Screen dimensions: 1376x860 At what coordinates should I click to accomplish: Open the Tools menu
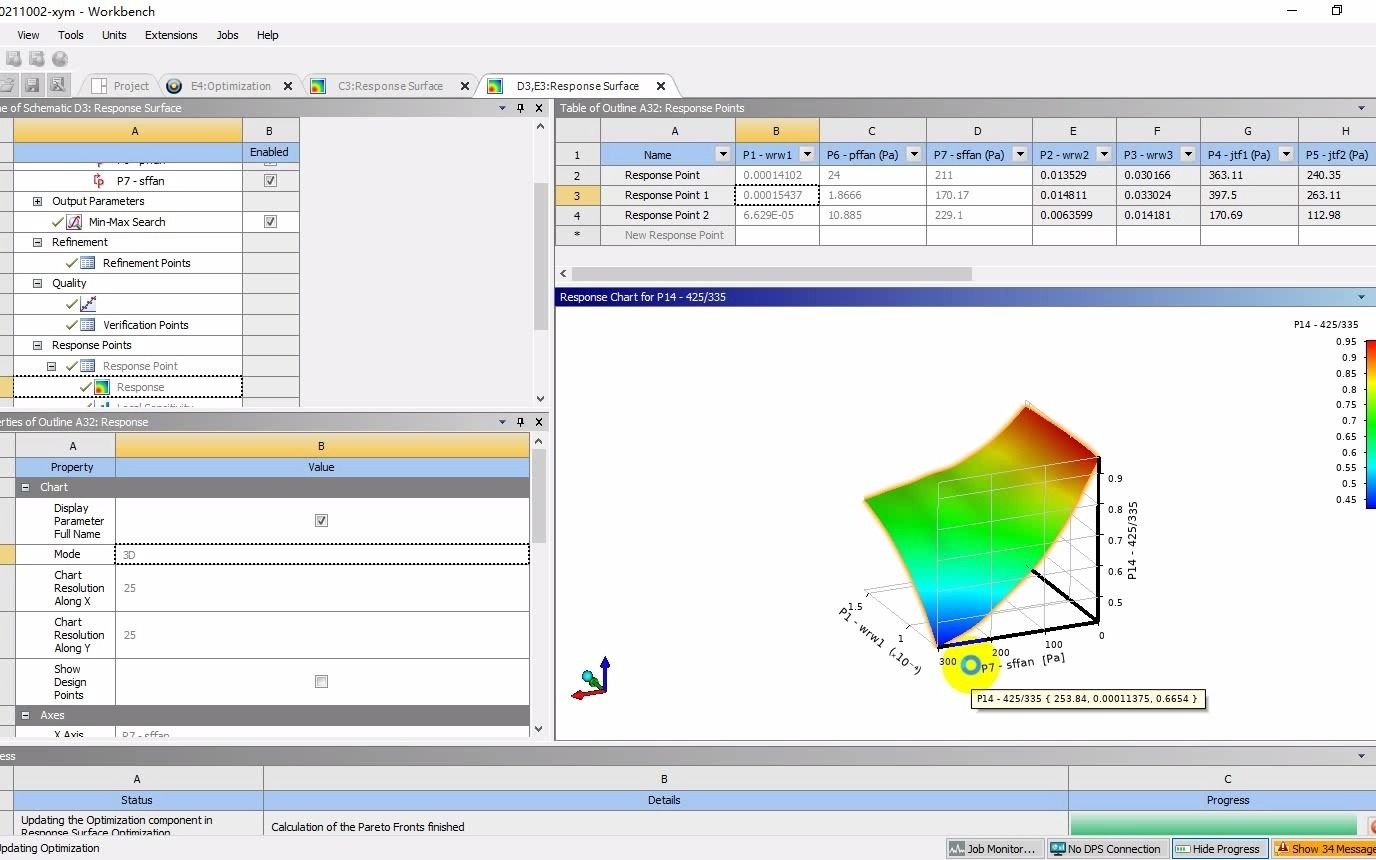(x=71, y=35)
